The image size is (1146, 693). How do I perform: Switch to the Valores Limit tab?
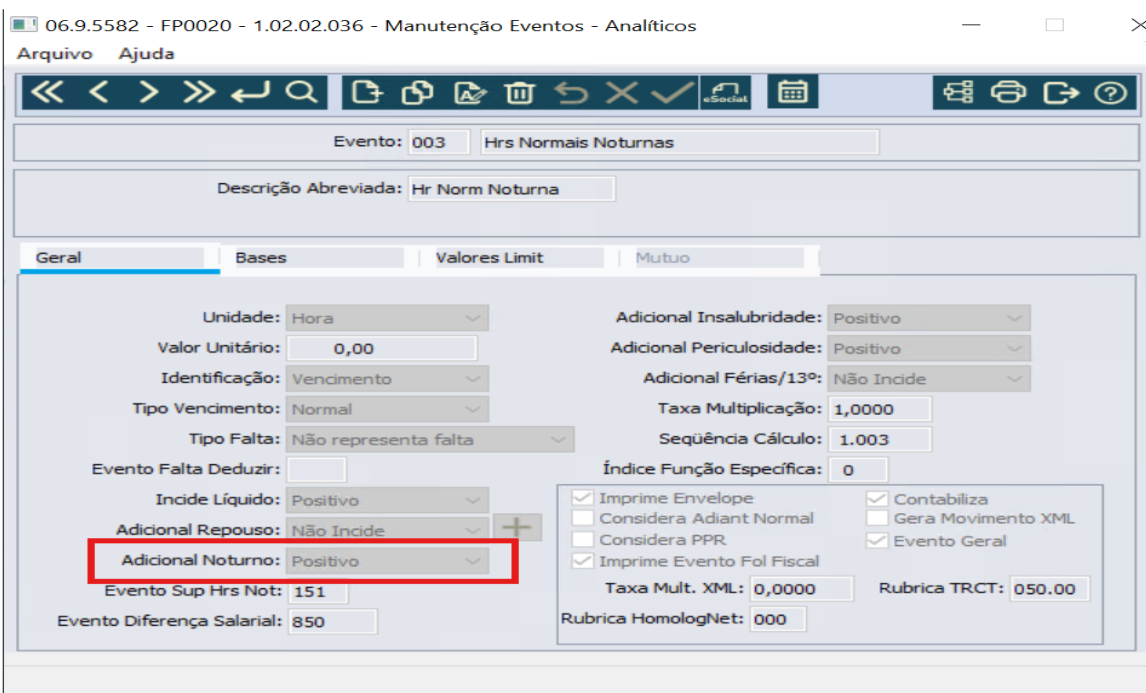pyautogui.click(x=519, y=257)
